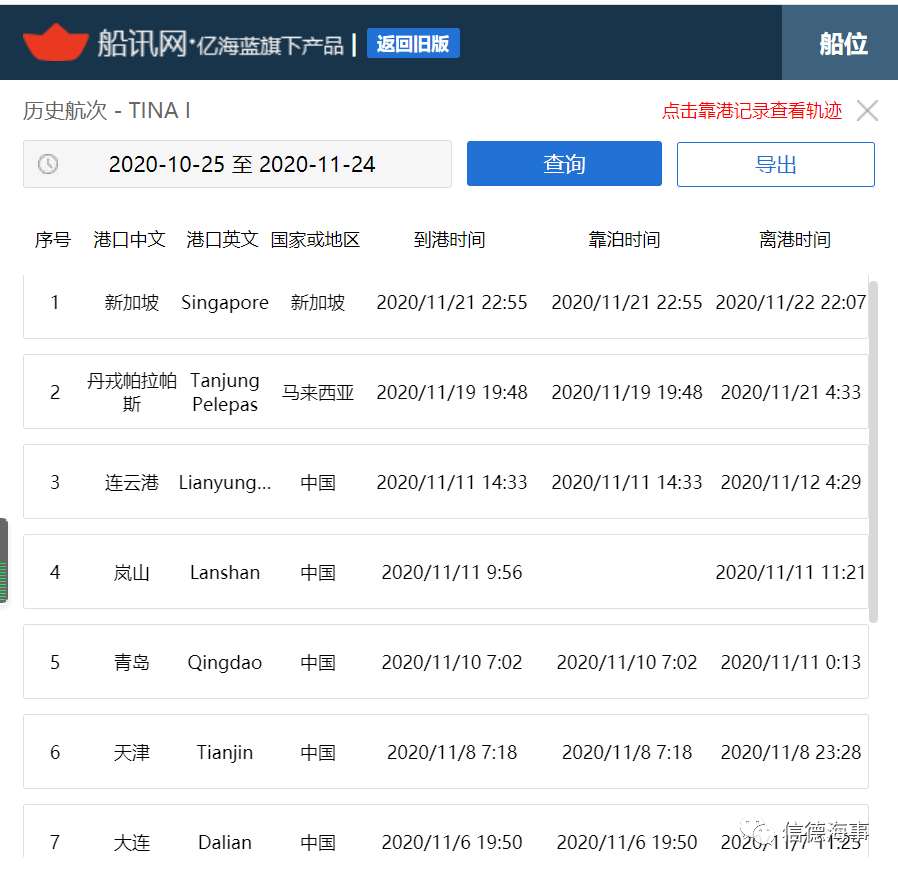
Task: Select the Tanjung Pelepas port record
Action: (x=446, y=392)
